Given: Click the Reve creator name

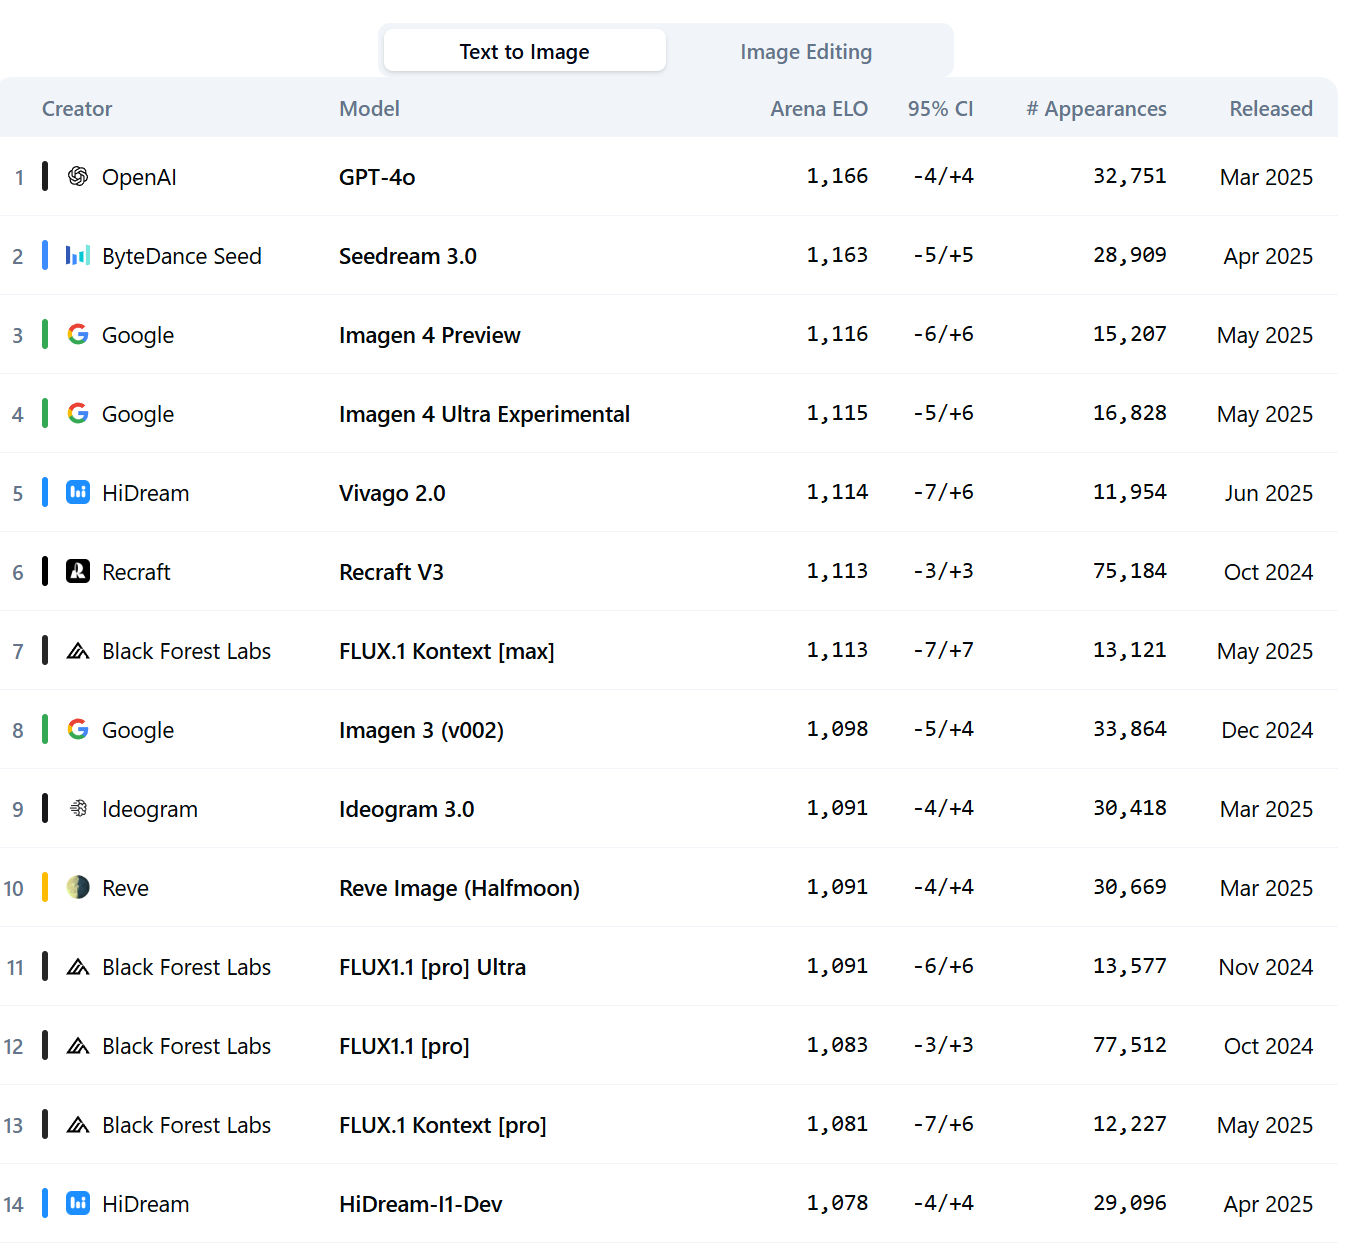Looking at the screenshot, I should click(x=125, y=888).
